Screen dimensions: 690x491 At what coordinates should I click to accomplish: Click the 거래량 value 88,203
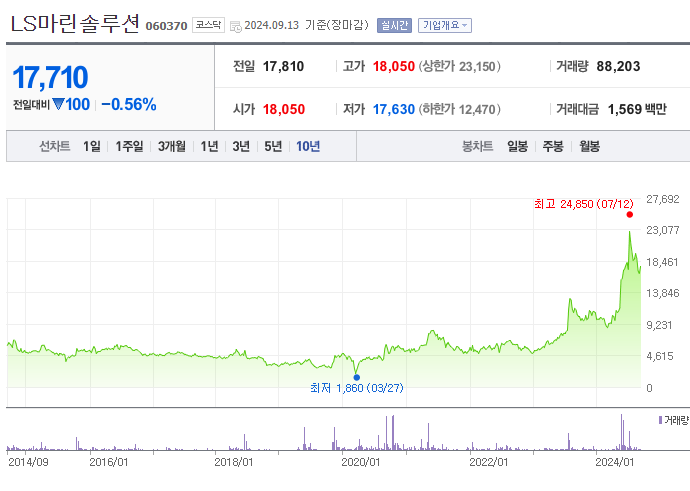[618, 66]
